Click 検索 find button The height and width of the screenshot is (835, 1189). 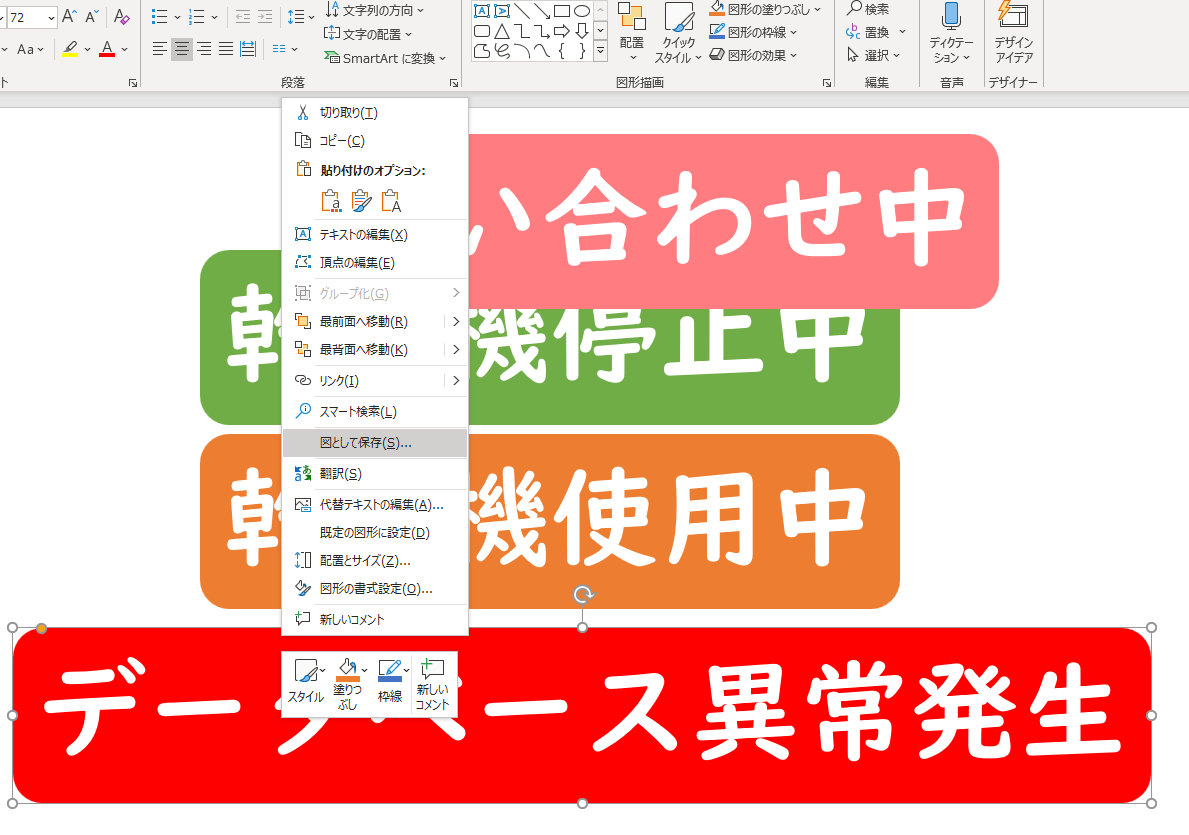(868, 9)
